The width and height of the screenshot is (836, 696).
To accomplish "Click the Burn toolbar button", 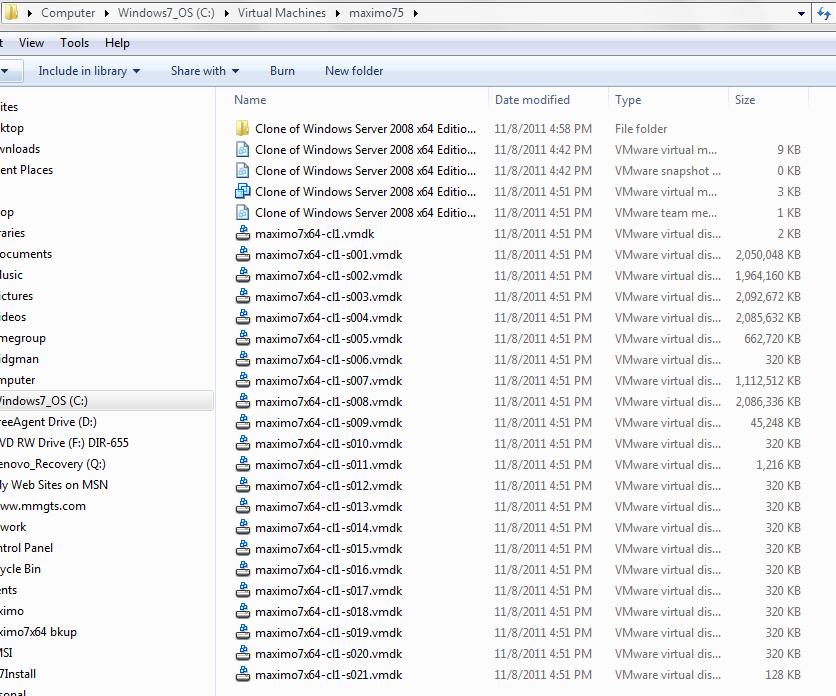I will click(x=282, y=71).
